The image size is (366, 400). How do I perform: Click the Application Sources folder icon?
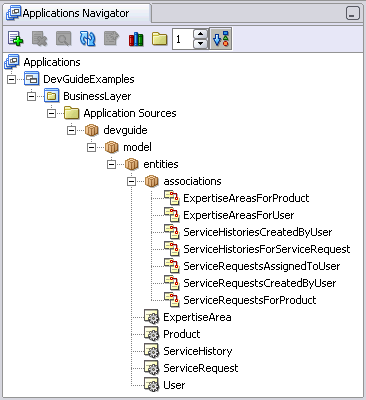[71, 113]
